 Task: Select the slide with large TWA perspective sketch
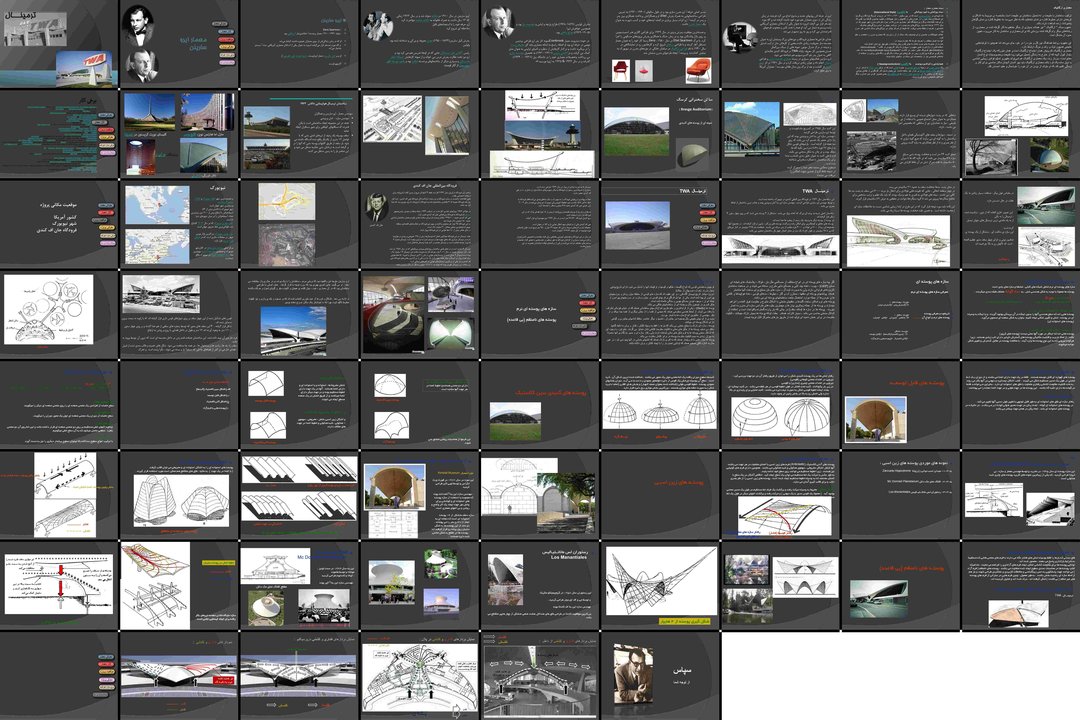900,224
